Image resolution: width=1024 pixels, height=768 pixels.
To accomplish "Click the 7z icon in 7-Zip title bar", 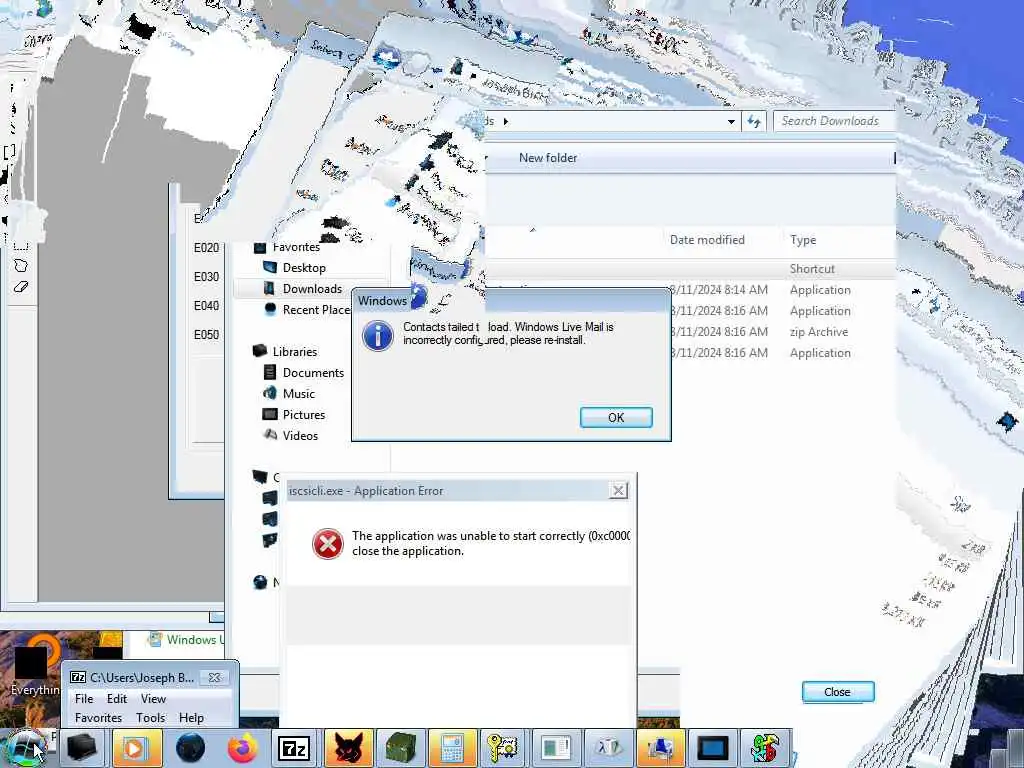I will (x=78, y=677).
